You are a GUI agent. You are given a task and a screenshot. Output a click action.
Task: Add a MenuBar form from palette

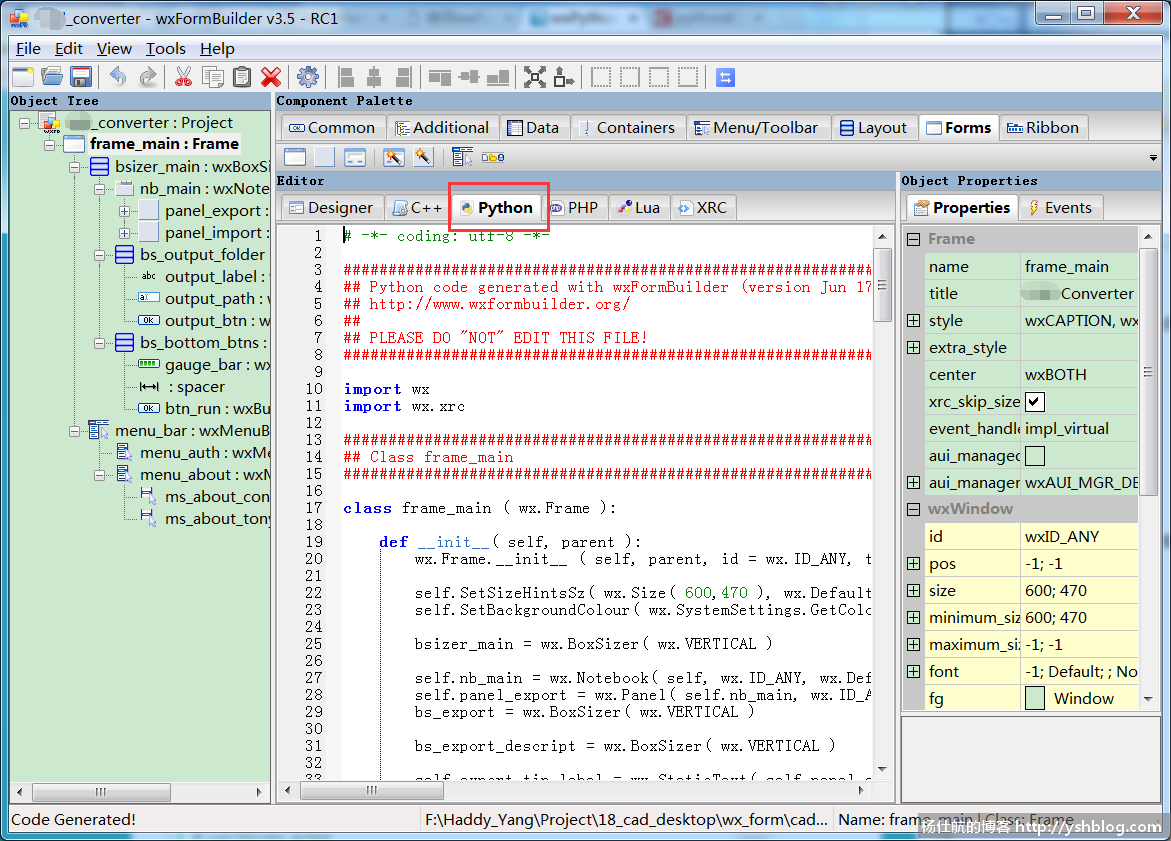click(x=462, y=157)
